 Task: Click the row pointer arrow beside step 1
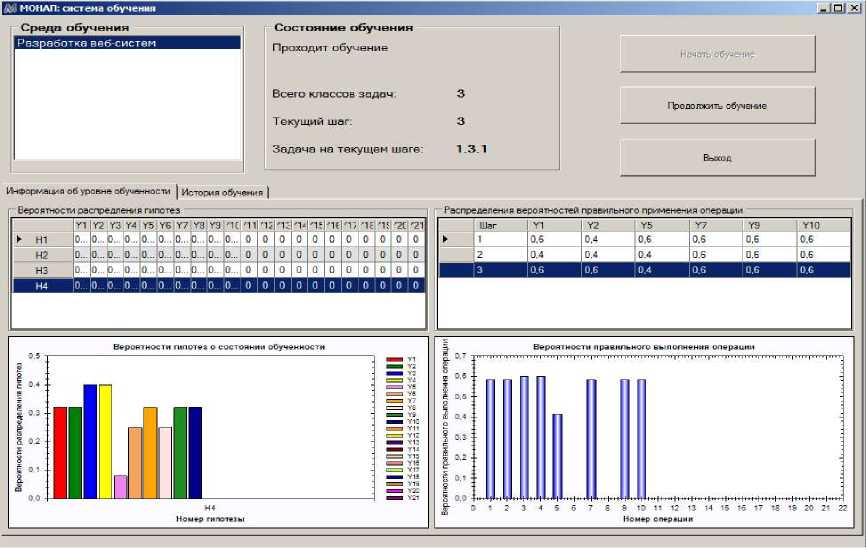click(x=446, y=240)
